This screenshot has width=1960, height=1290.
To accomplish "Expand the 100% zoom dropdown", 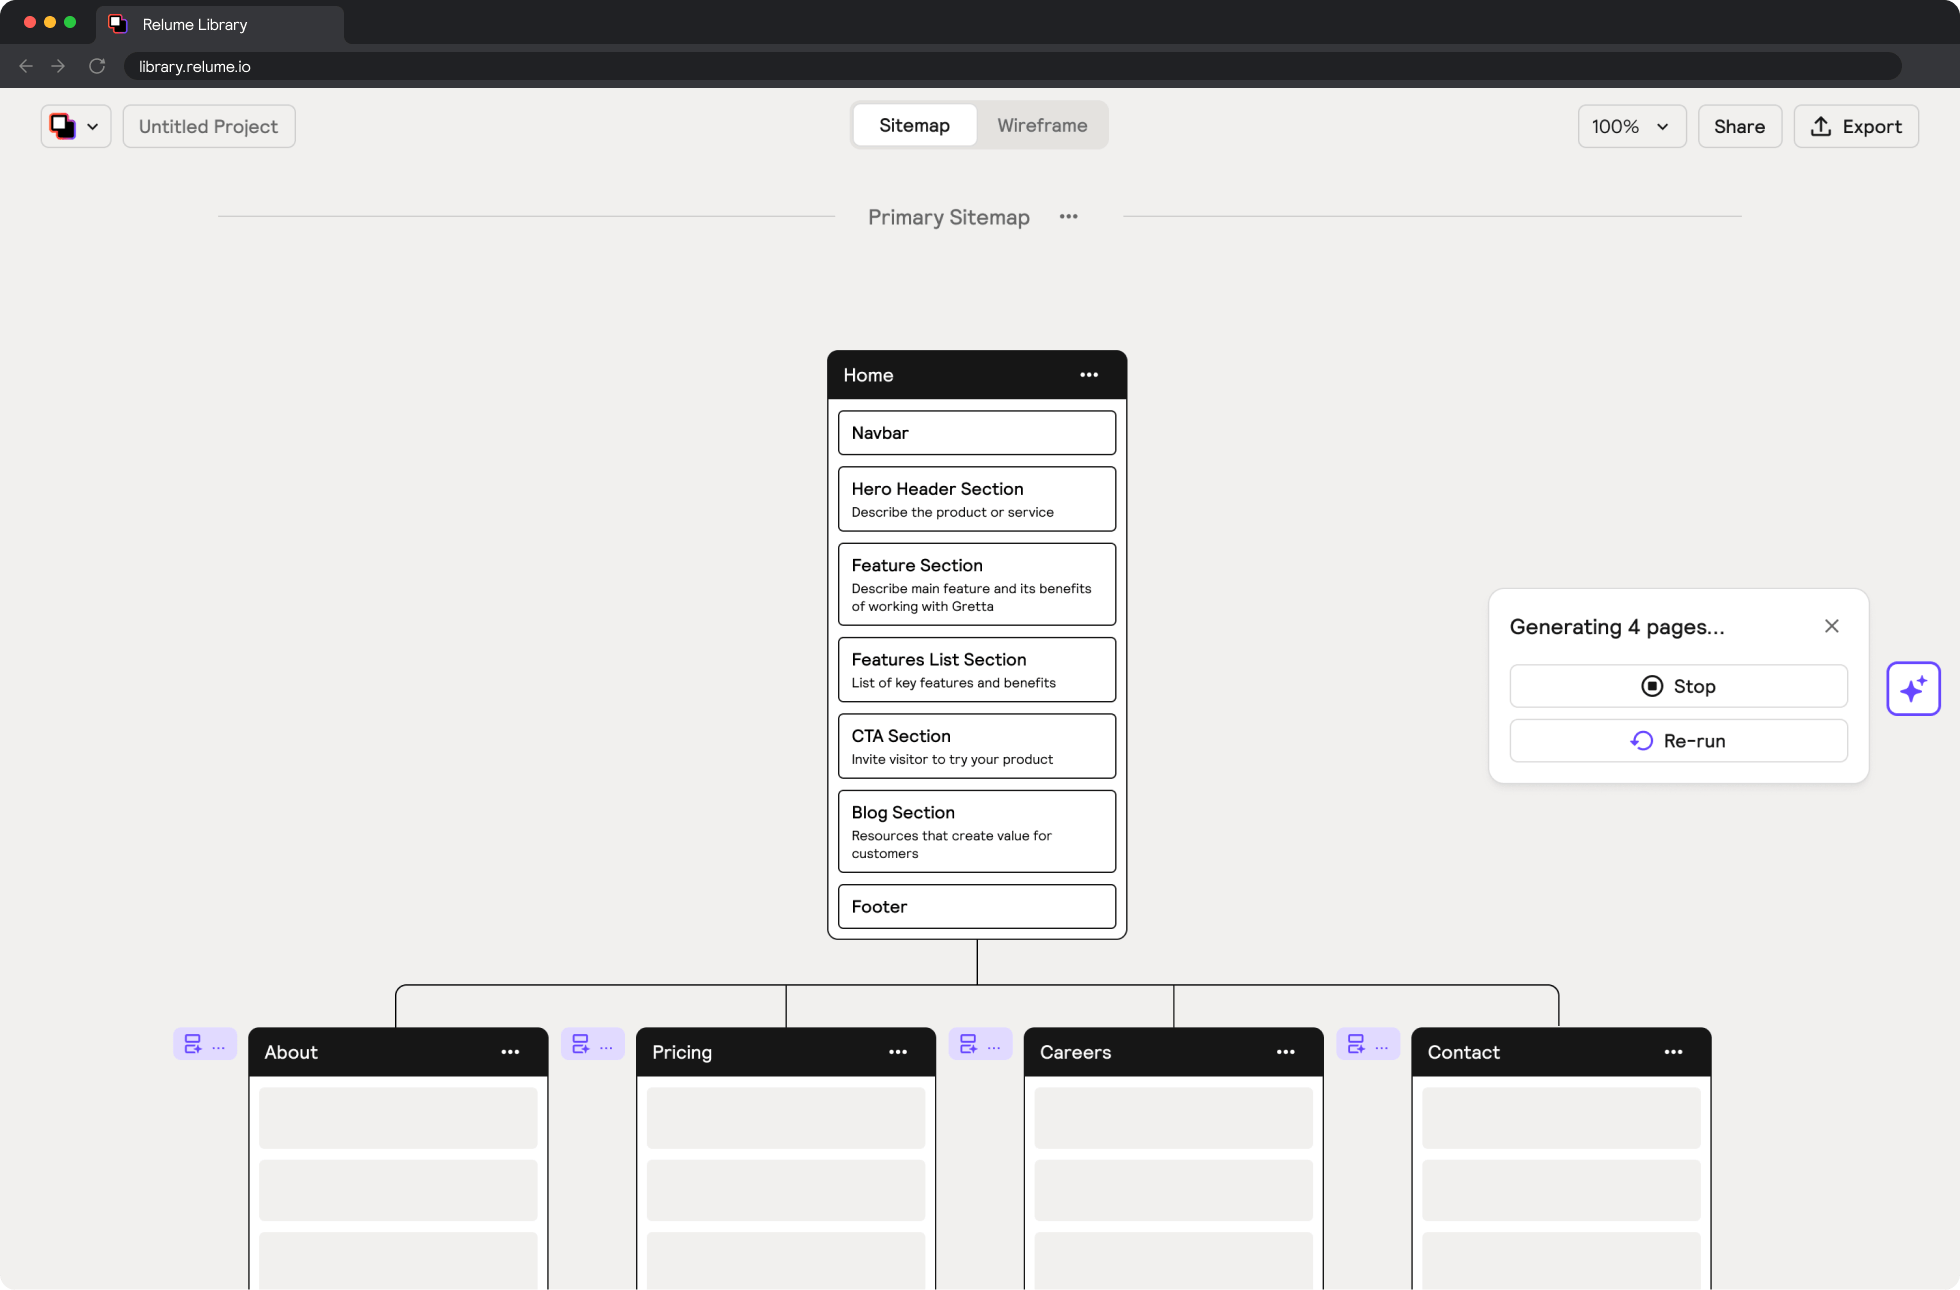I will coord(1631,126).
